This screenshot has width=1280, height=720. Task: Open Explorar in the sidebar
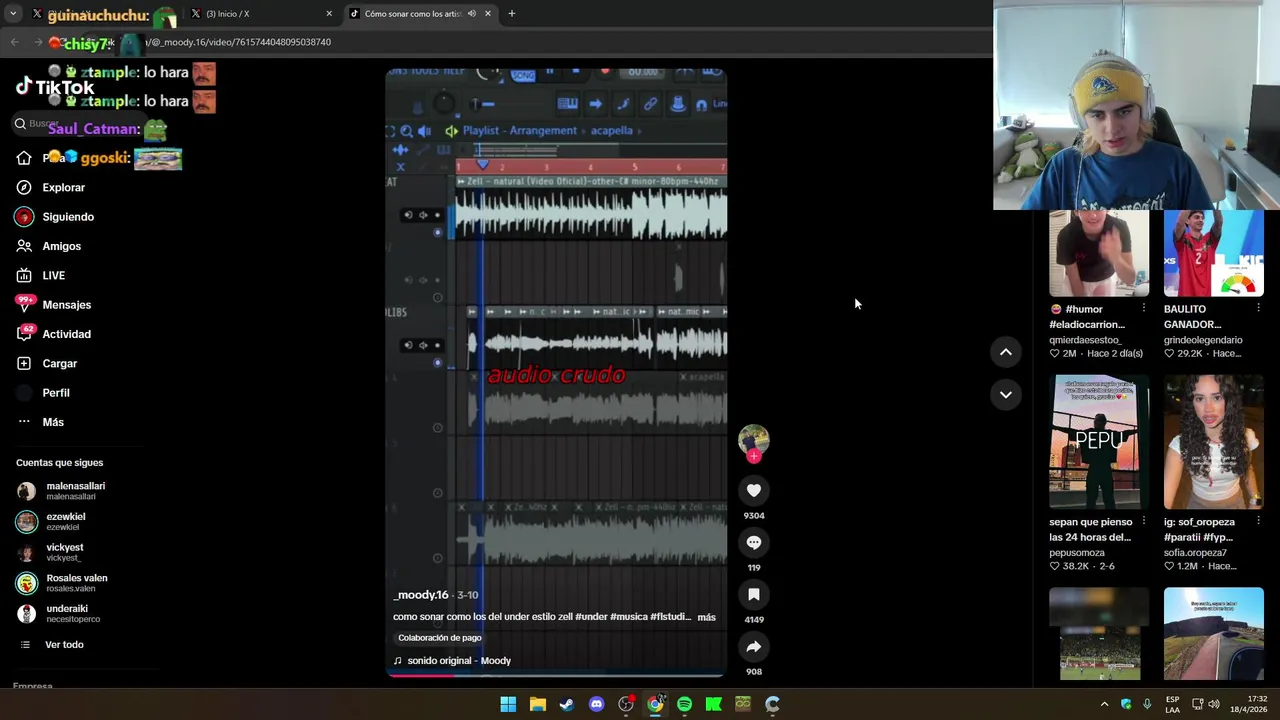click(63, 188)
